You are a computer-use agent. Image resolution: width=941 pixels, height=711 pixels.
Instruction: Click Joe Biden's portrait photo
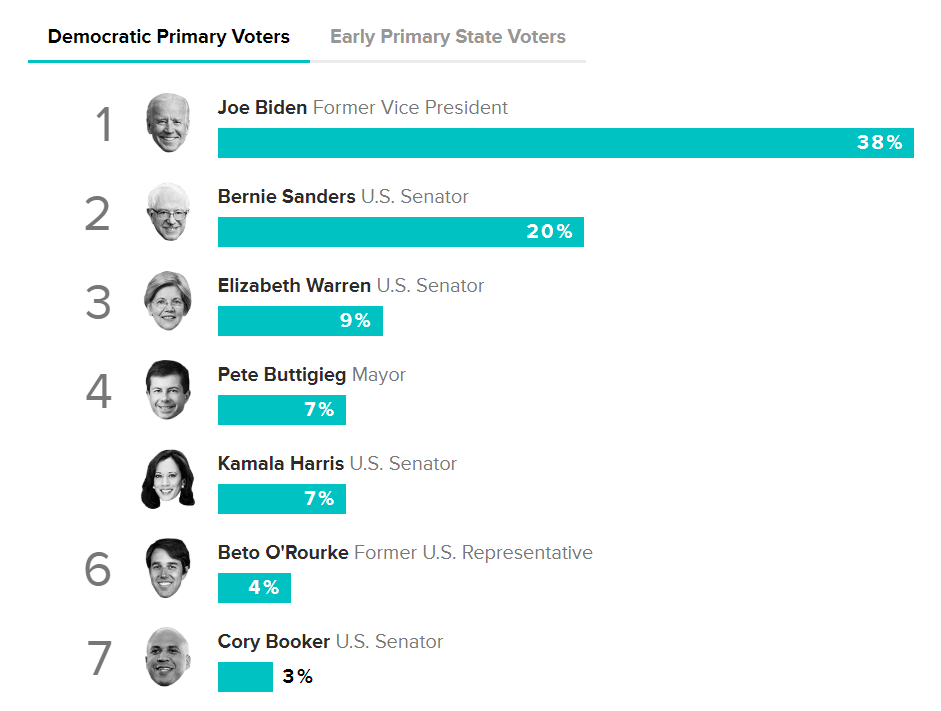pyautogui.click(x=167, y=123)
